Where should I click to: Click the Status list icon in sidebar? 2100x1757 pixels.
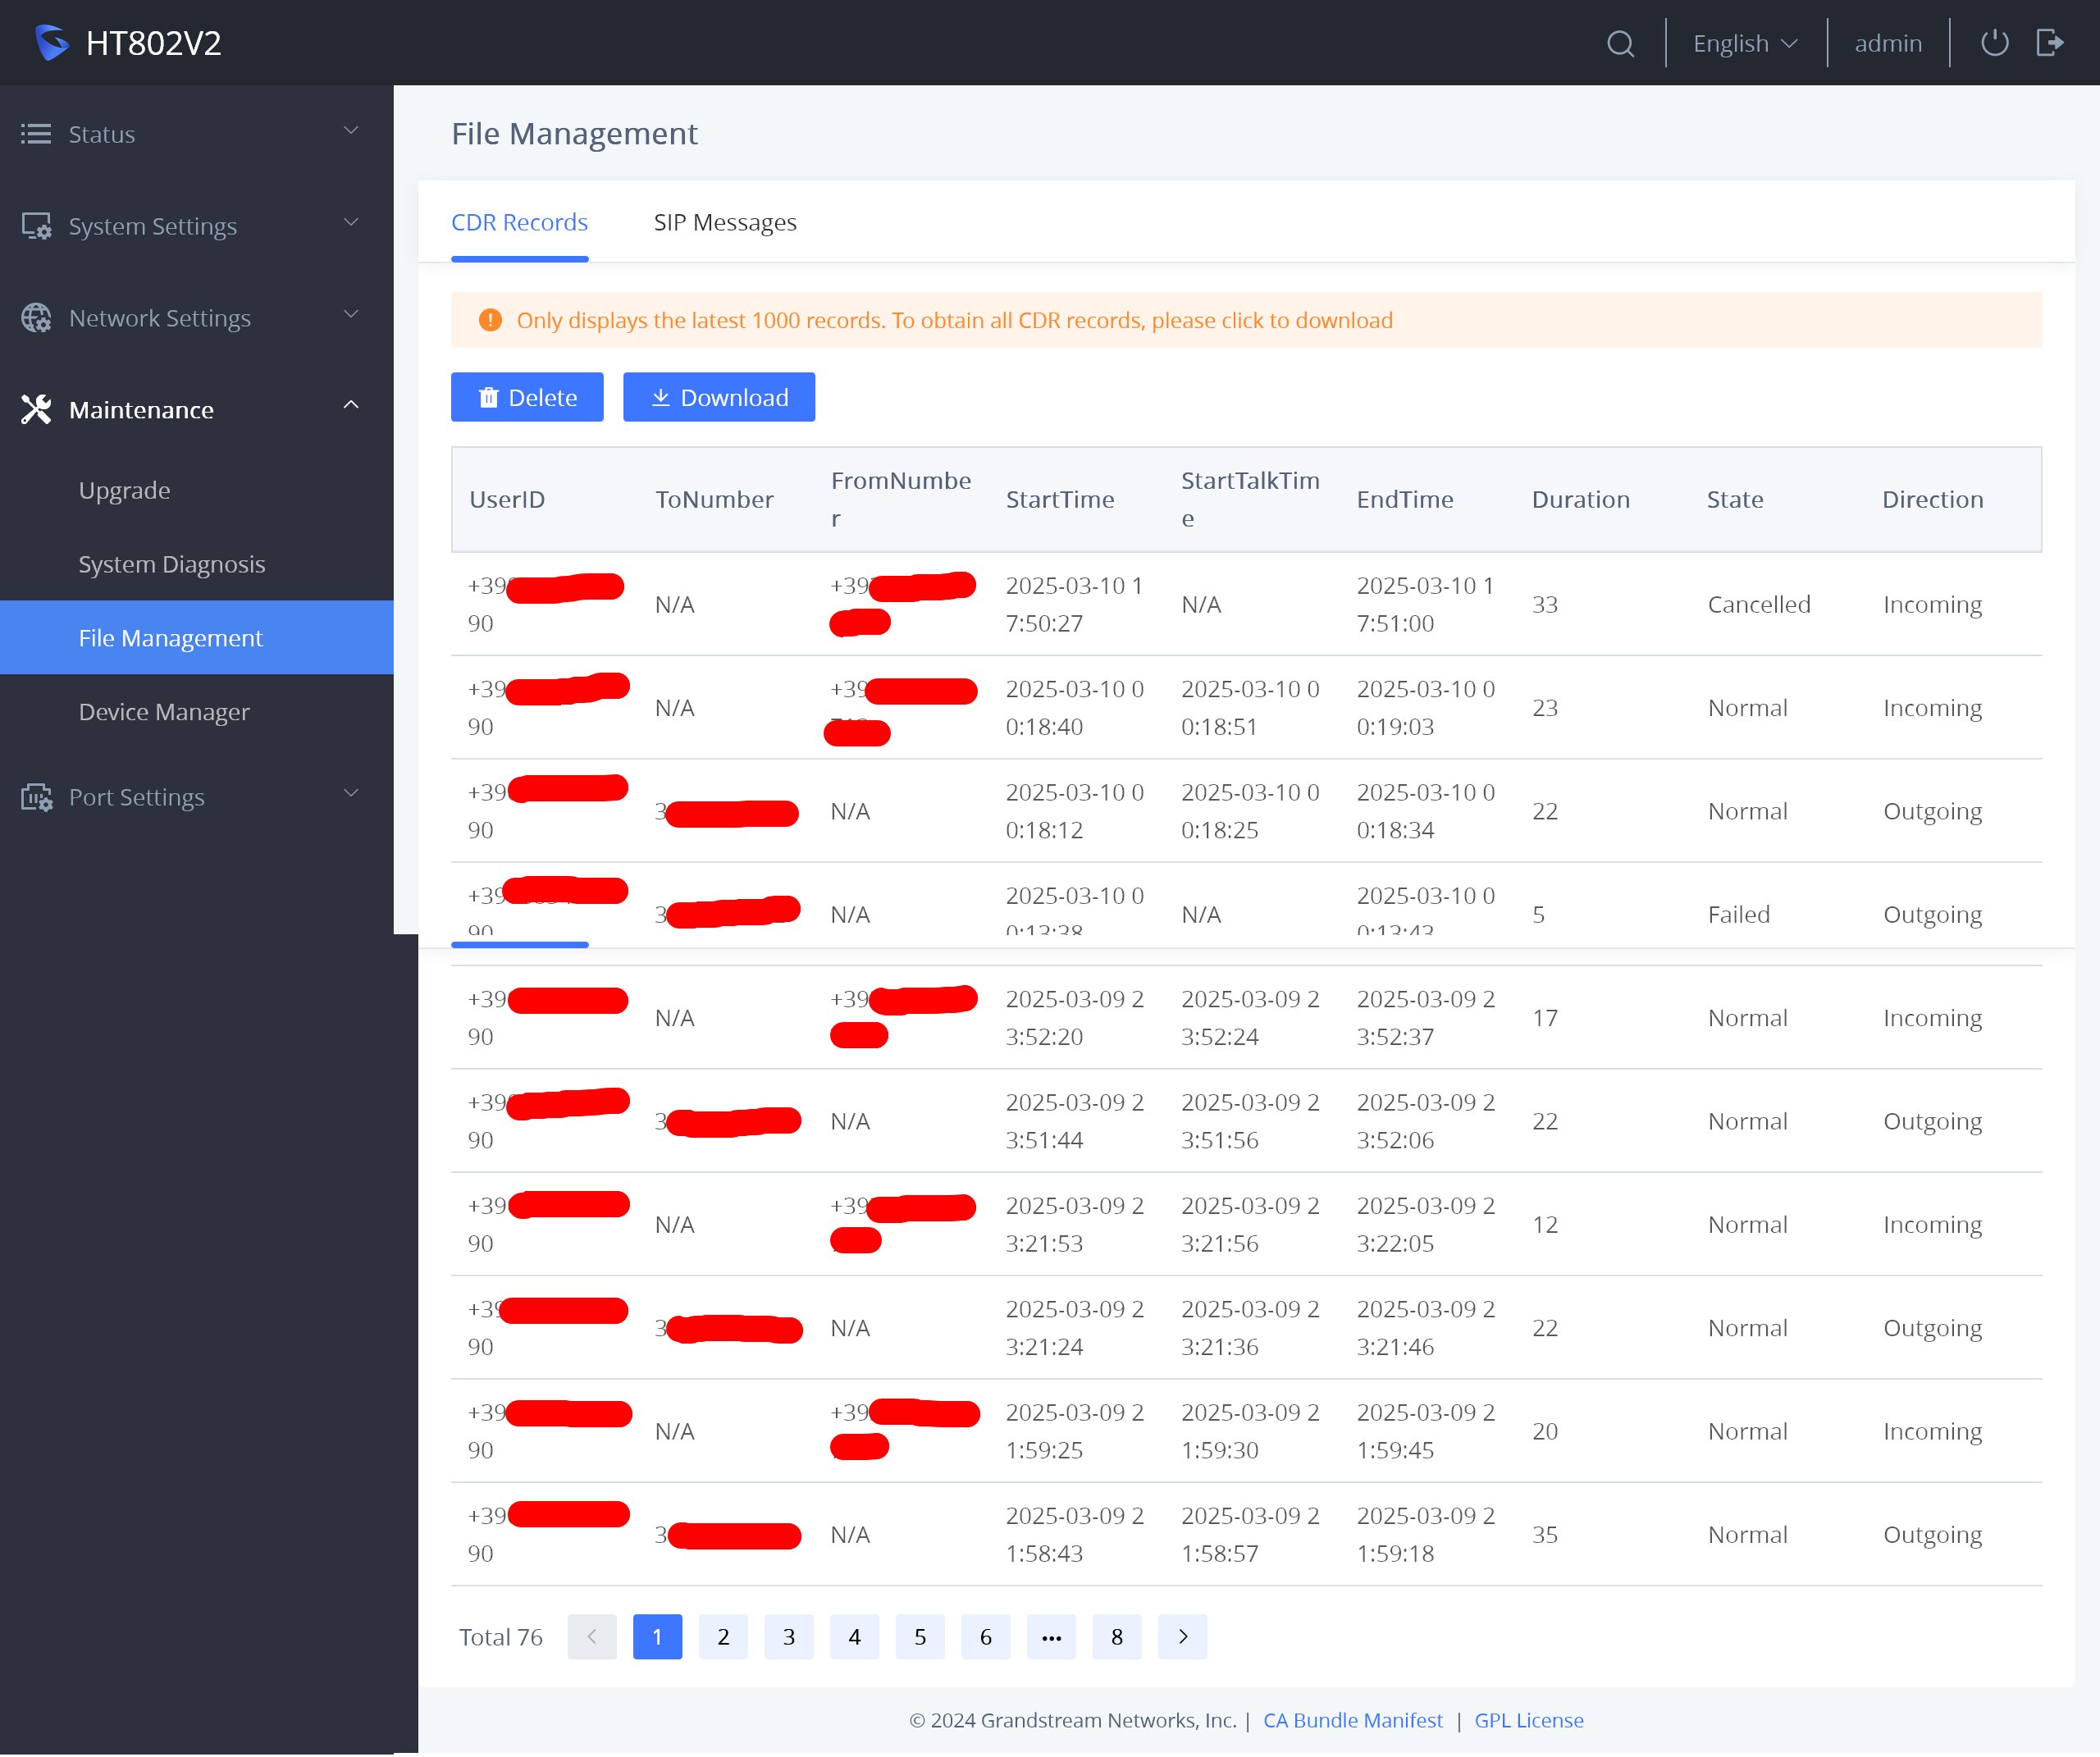36,134
